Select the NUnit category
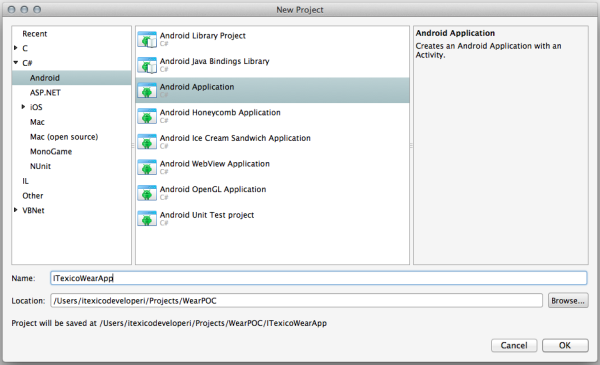Viewport: 600px width, 365px height. 40,166
